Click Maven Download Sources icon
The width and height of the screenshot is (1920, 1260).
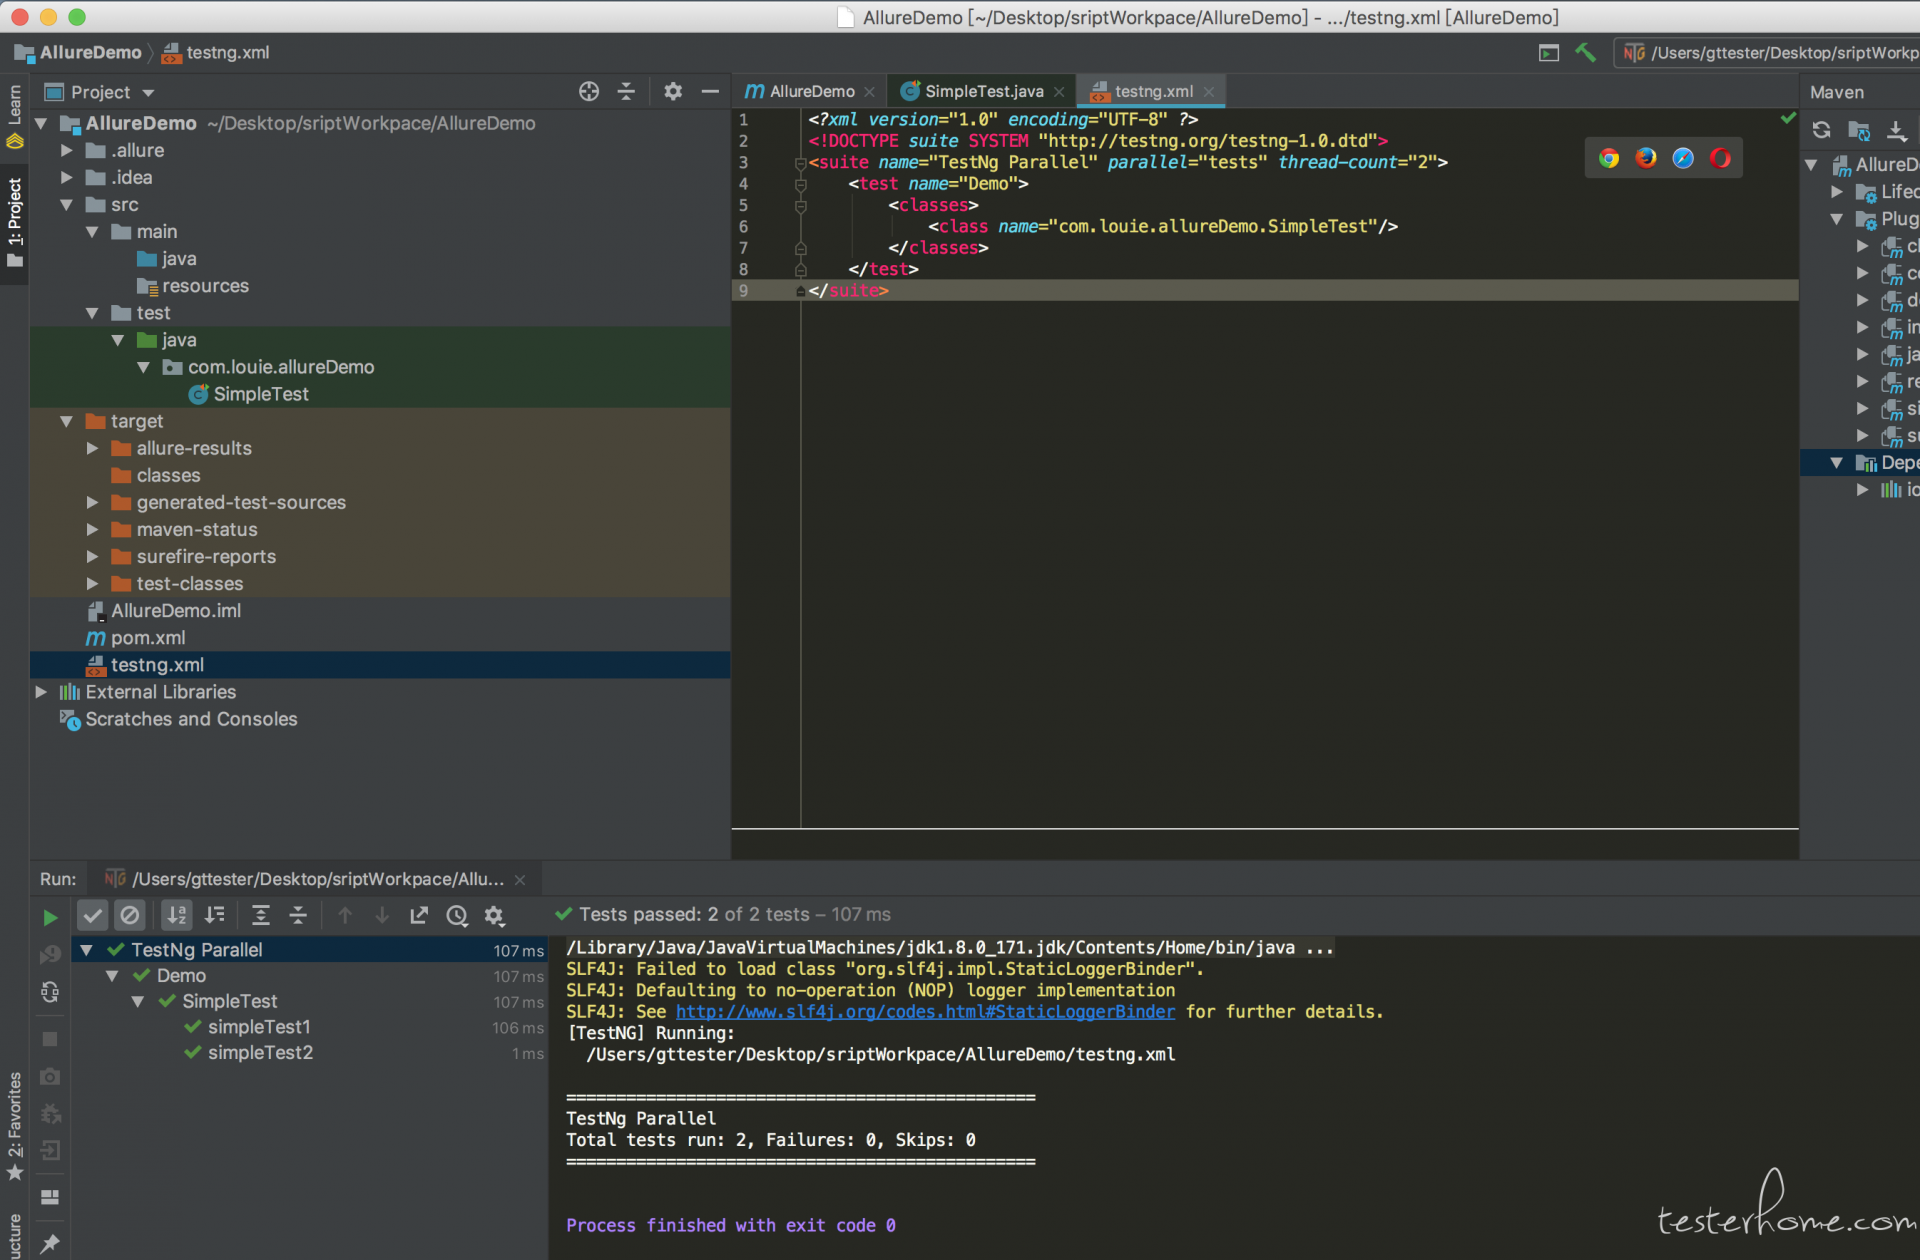click(1896, 130)
